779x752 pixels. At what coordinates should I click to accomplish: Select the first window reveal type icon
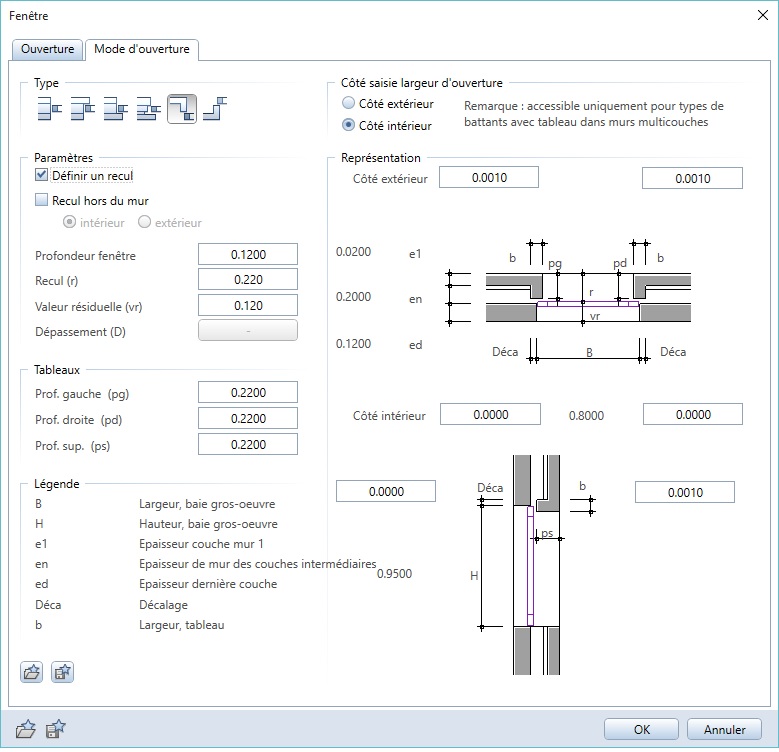49,109
